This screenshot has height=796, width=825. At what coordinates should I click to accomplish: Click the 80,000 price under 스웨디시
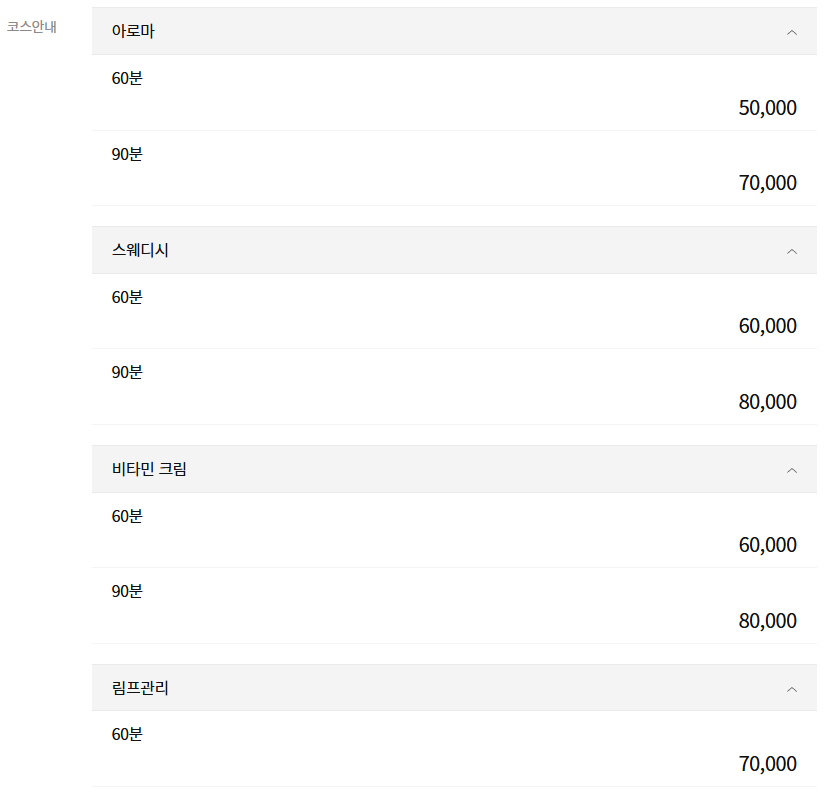click(767, 402)
